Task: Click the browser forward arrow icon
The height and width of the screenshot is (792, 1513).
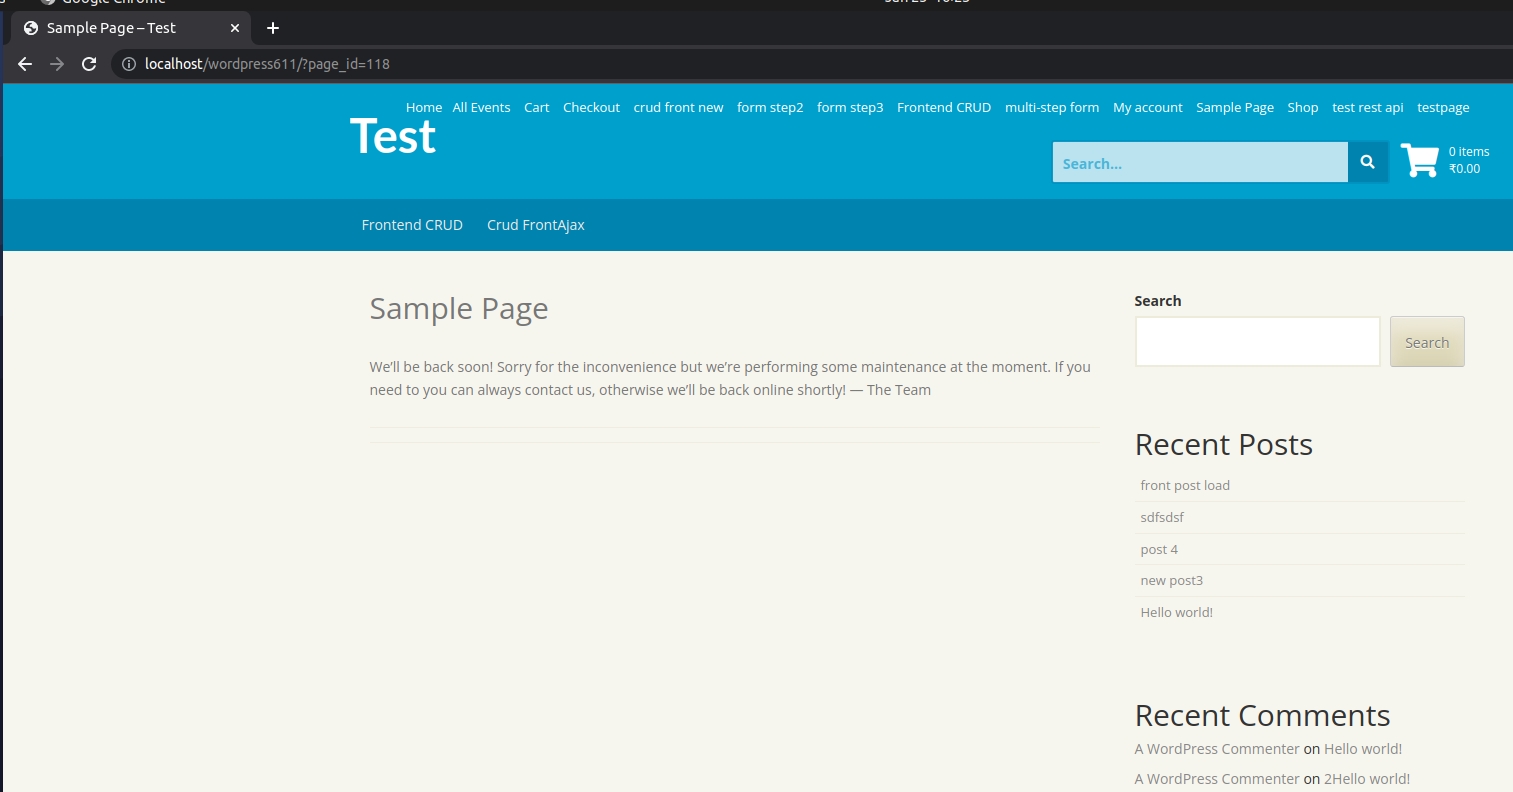Action: pyautogui.click(x=57, y=64)
